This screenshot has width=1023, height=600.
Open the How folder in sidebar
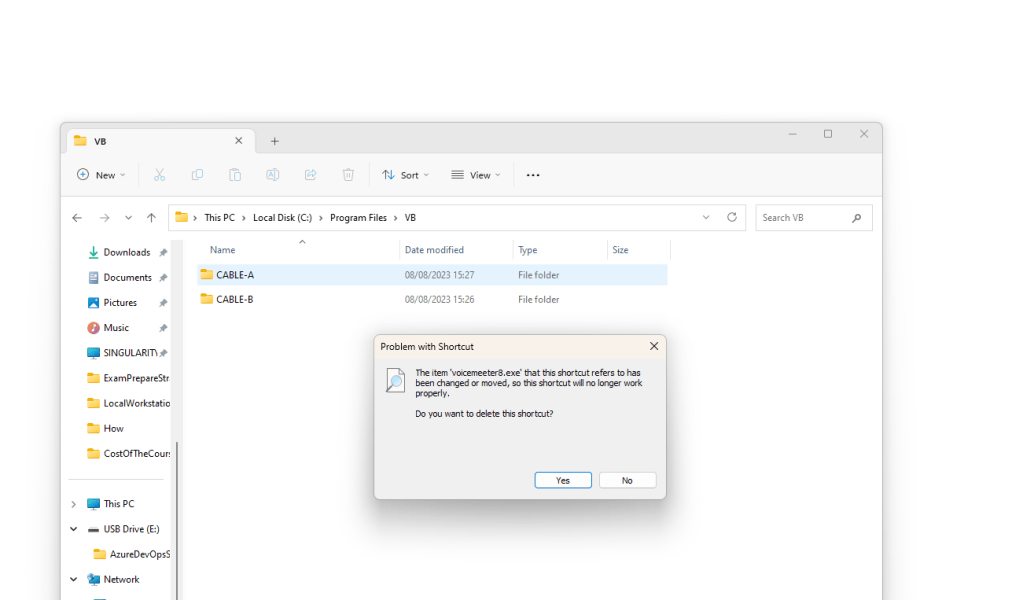(x=113, y=428)
